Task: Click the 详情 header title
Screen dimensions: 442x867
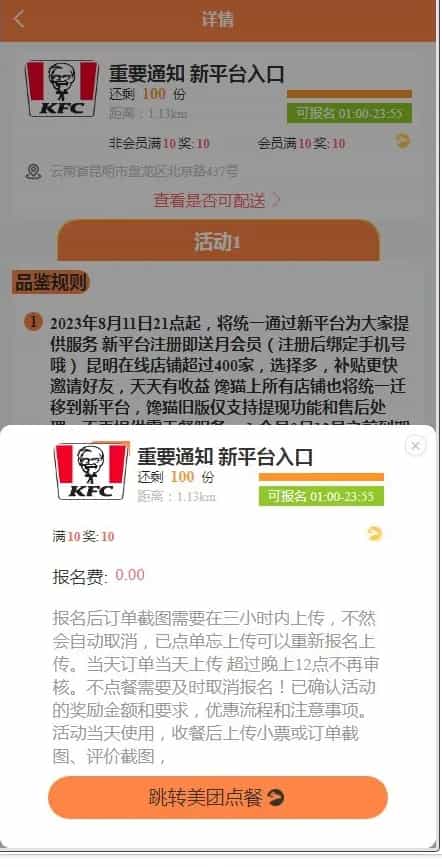Action: (217, 19)
